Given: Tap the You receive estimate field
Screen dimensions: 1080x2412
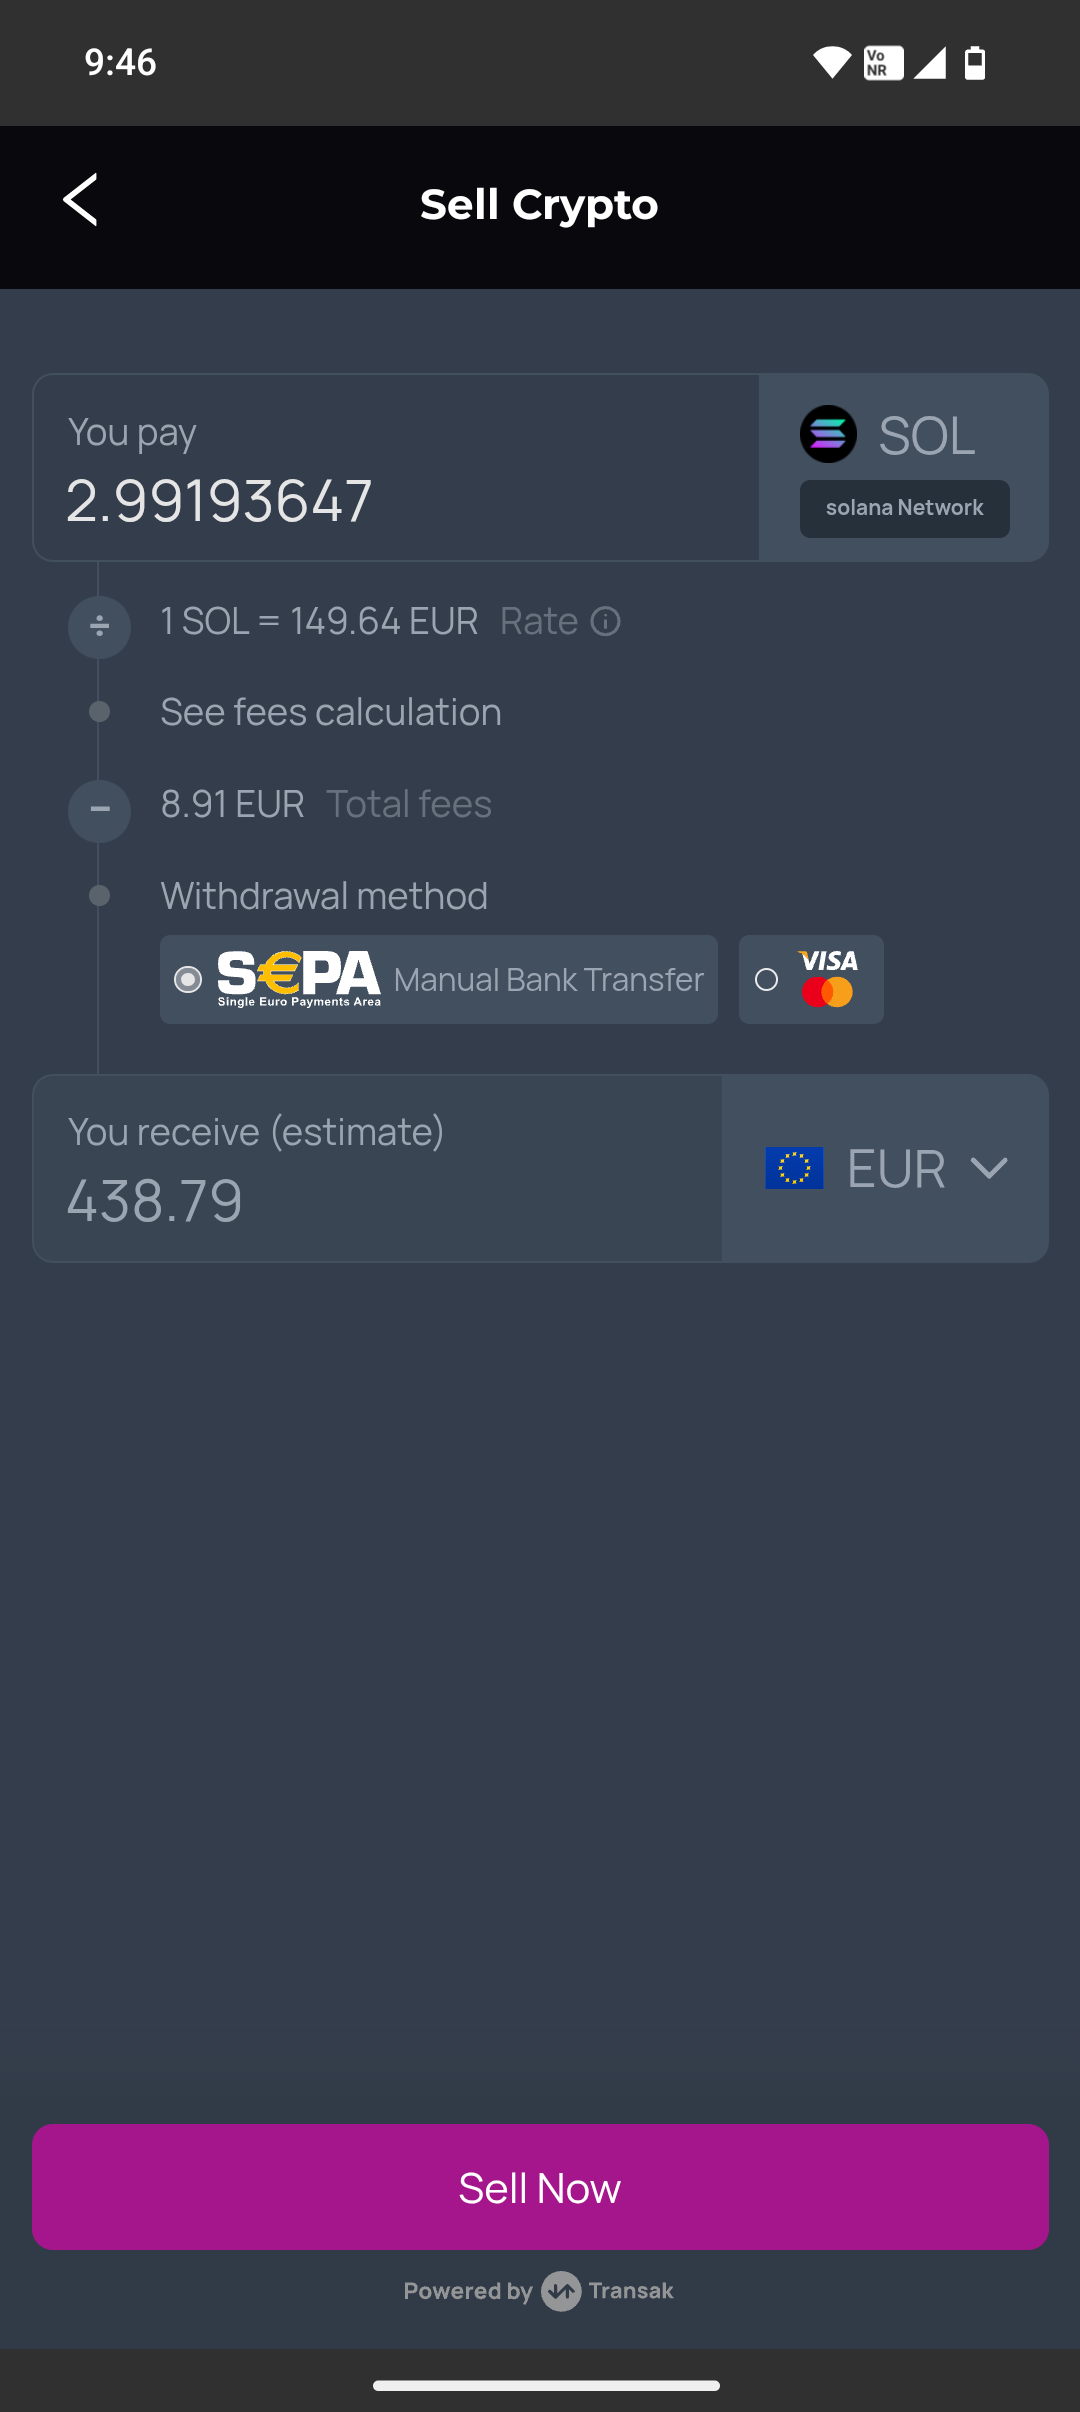Looking at the screenshot, I should click(x=377, y=1199).
